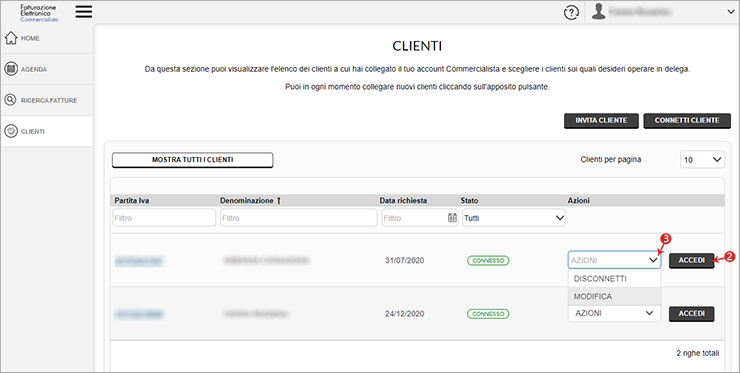Click the user profile avatar icon
The height and width of the screenshot is (373, 740).
click(x=598, y=12)
